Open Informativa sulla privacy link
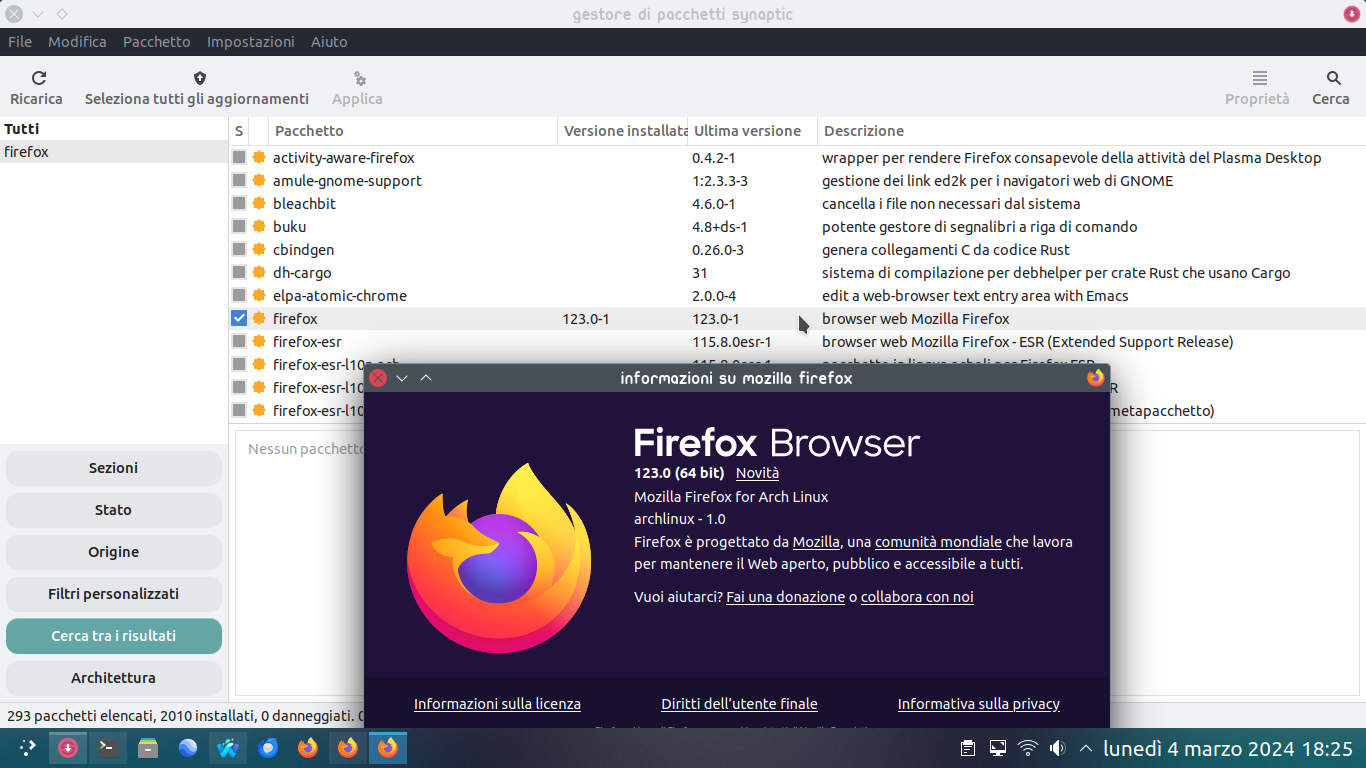1366x768 pixels. 979,704
